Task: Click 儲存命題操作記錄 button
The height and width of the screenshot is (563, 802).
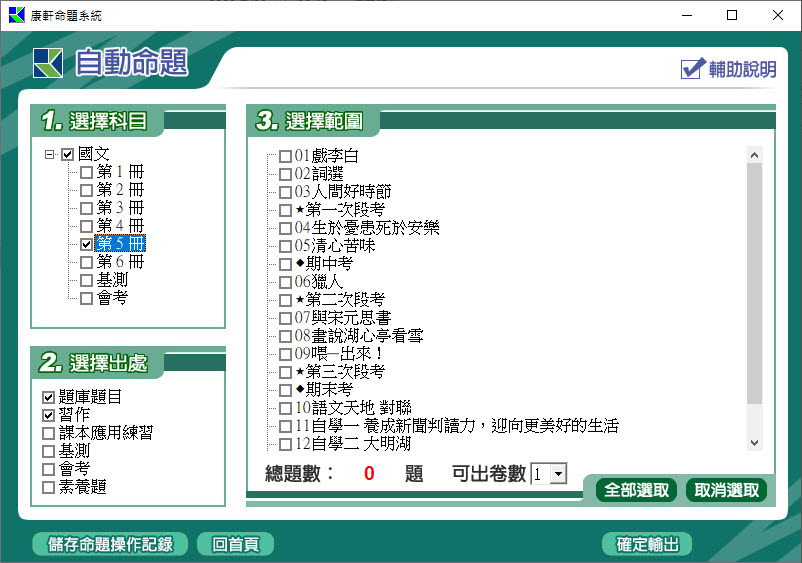Action: click(103, 545)
